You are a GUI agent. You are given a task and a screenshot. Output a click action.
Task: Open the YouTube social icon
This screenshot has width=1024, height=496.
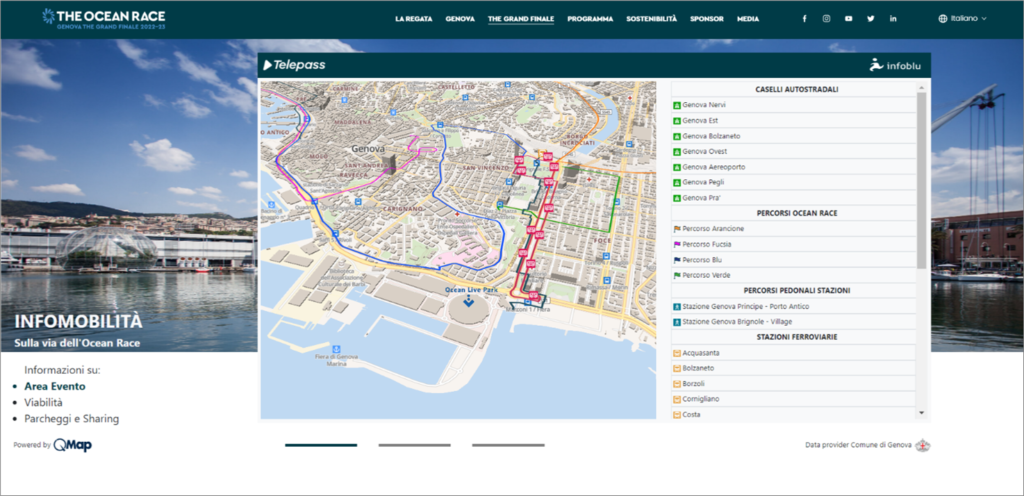click(x=848, y=19)
